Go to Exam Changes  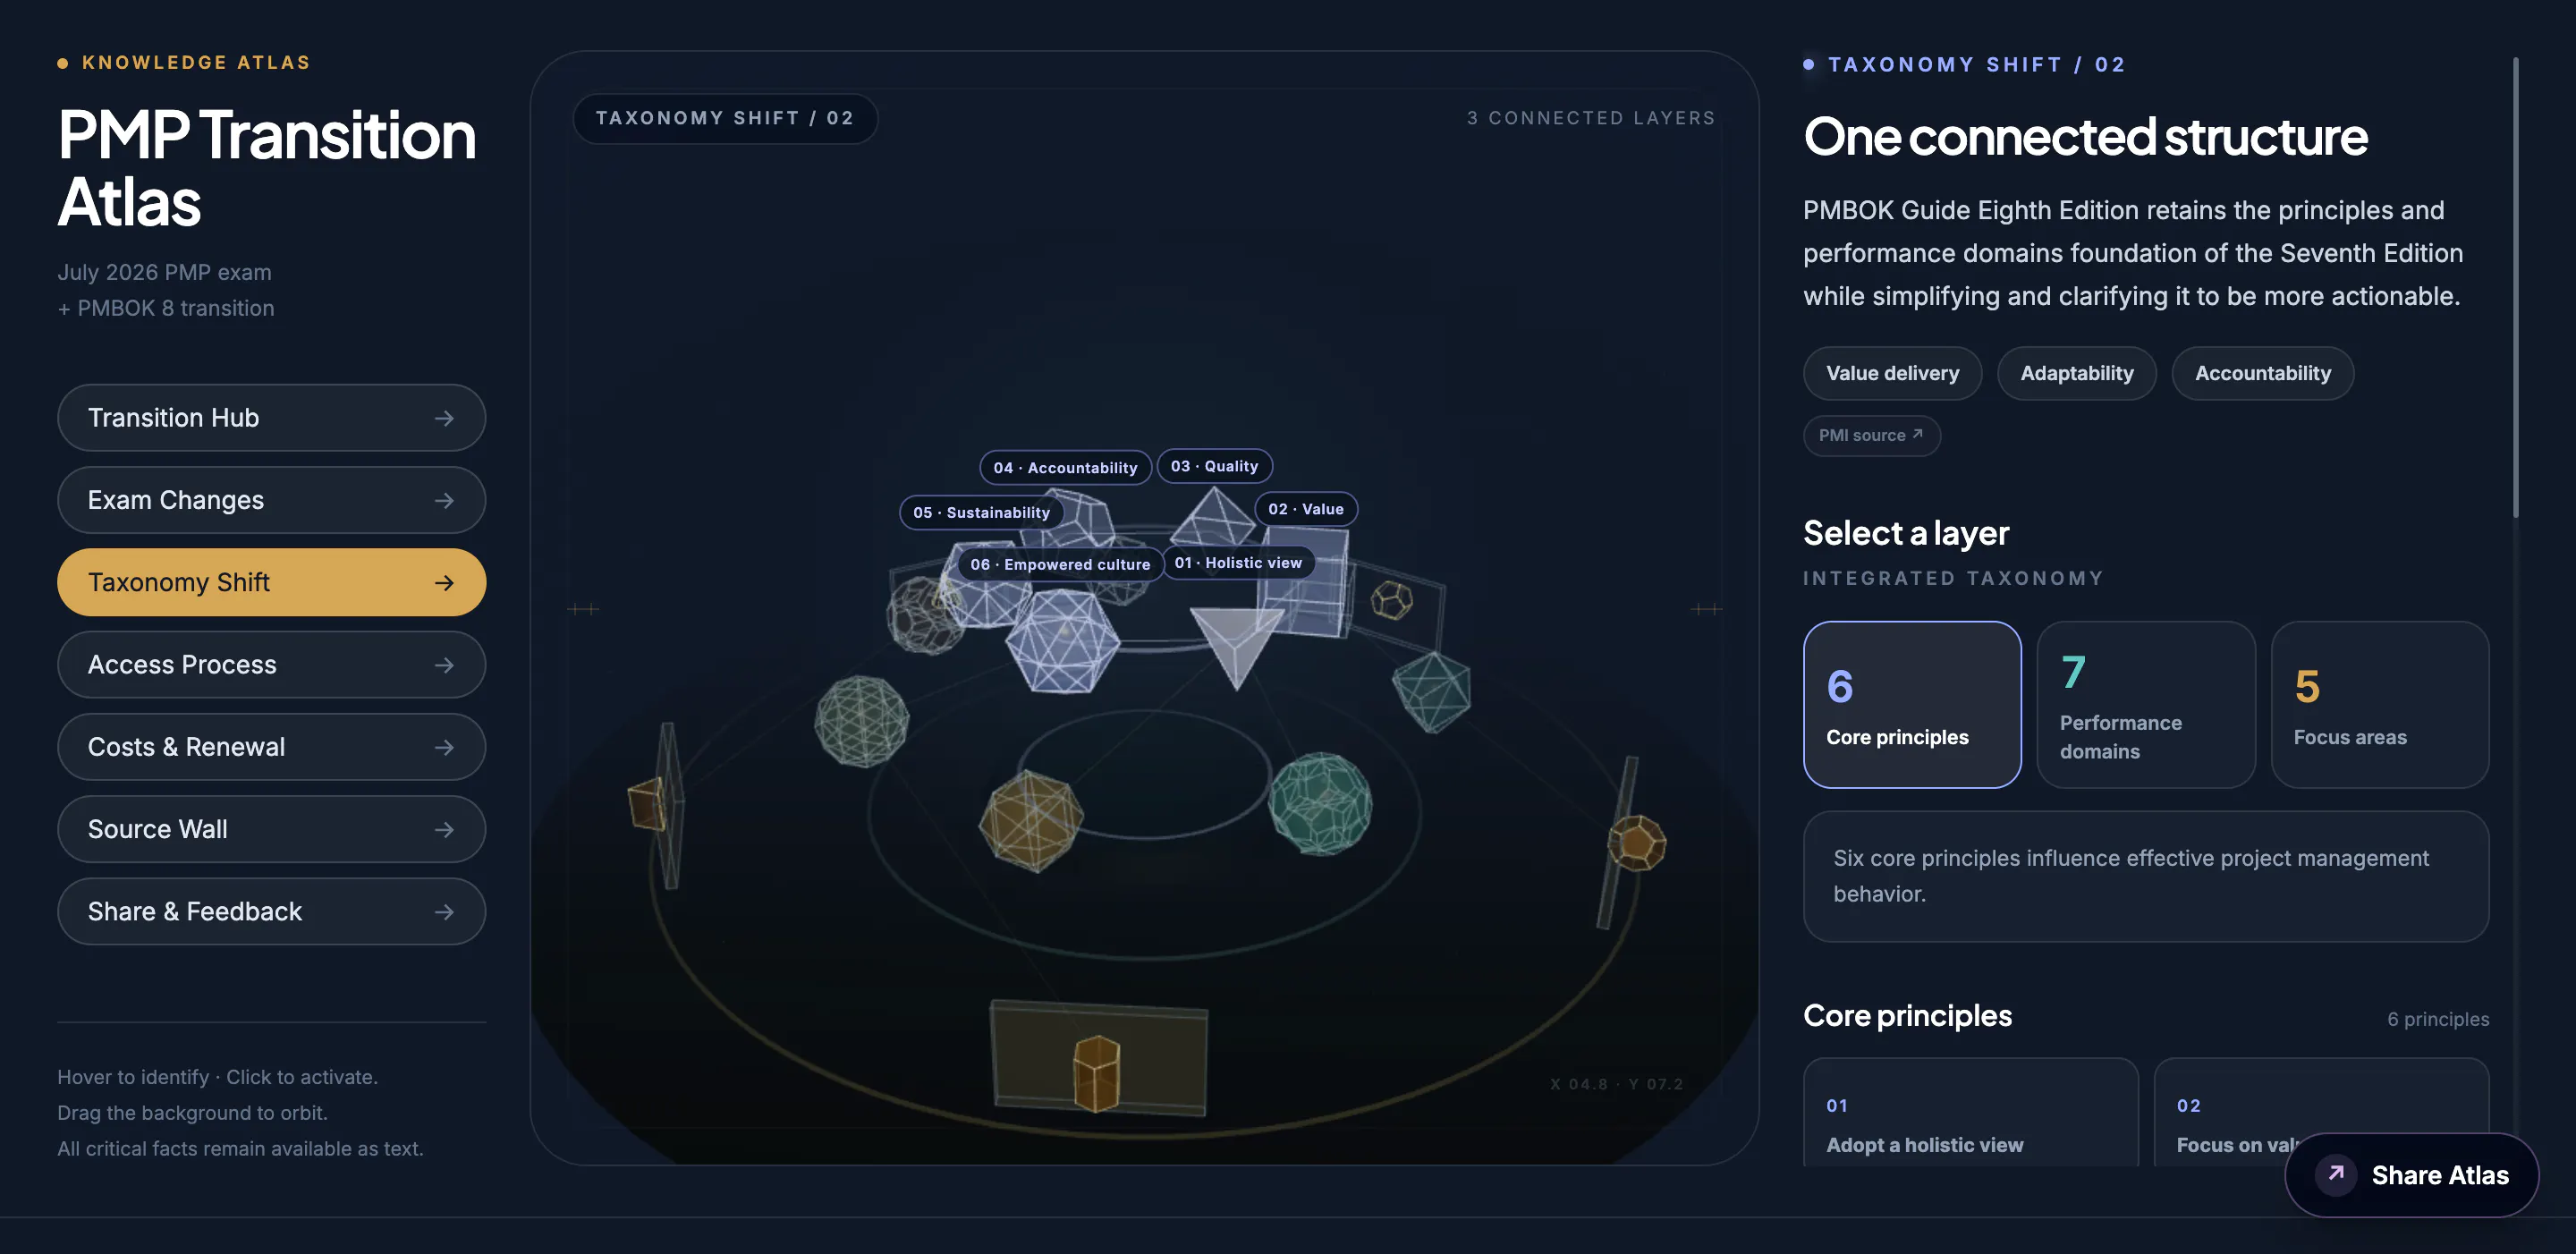point(271,500)
